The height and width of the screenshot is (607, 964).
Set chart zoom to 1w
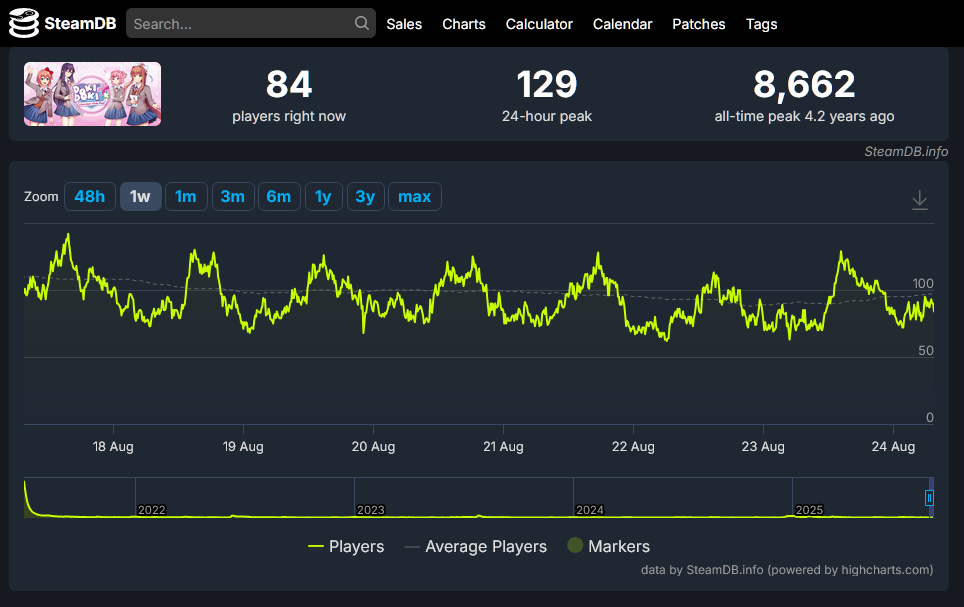141,197
